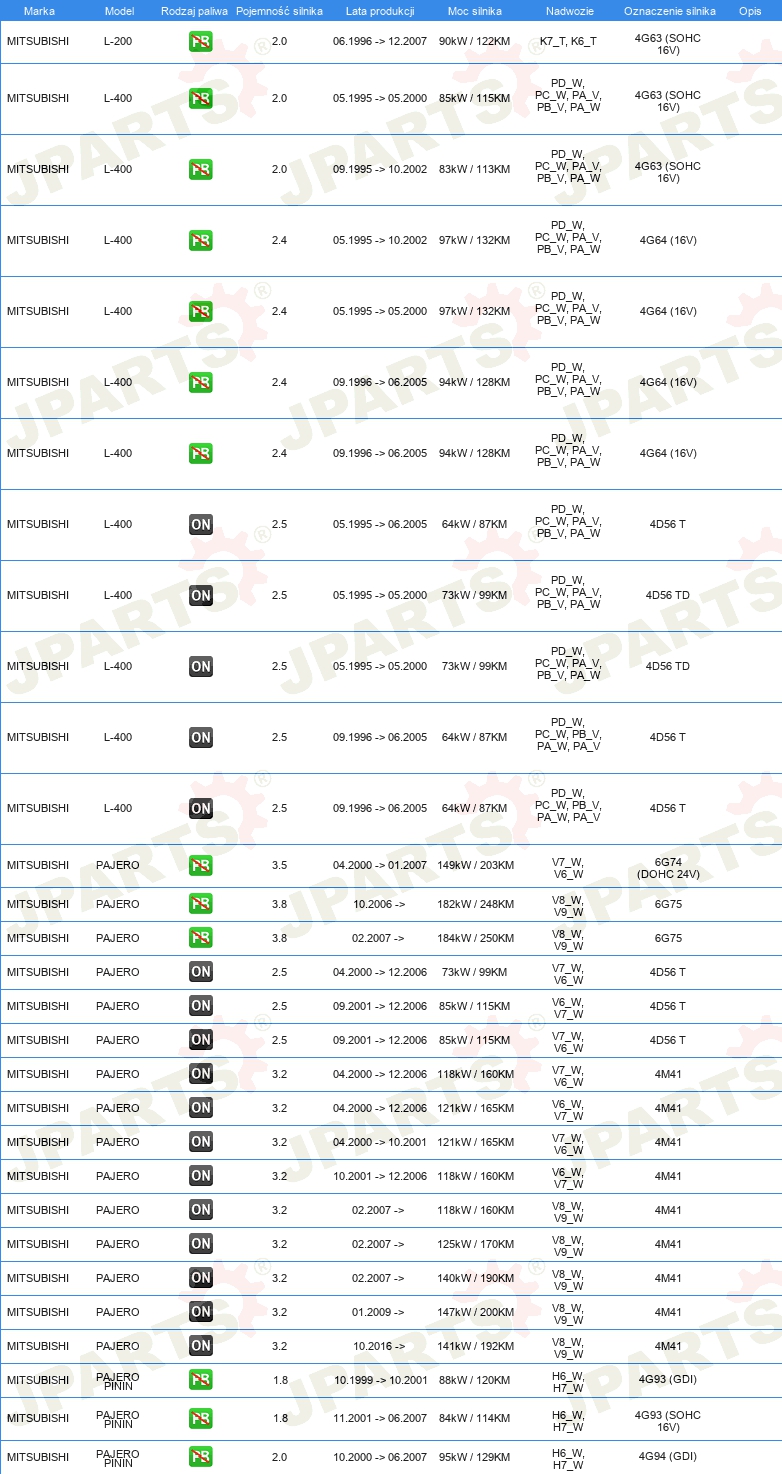Select the '4G63 (SOHC 16V)' cell in the L-200 row
Screen dimensions: 782x1474
668,42
